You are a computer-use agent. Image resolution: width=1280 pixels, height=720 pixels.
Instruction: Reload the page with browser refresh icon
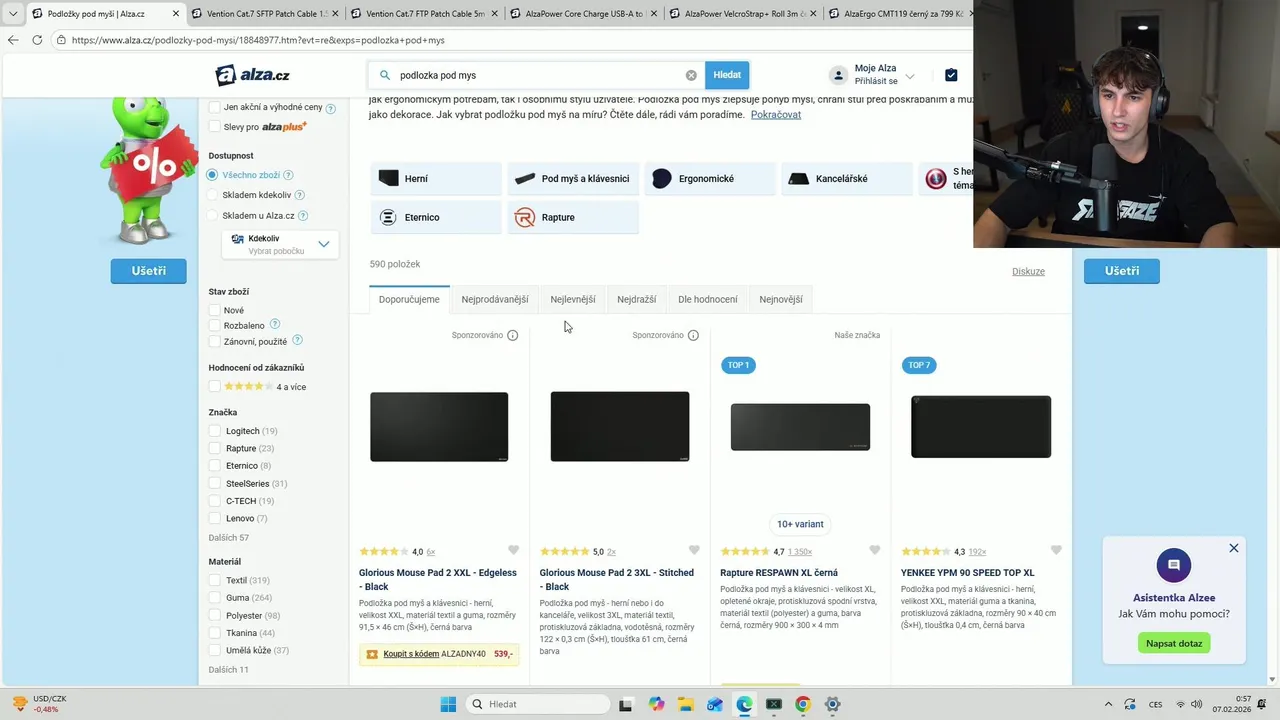coord(37,40)
